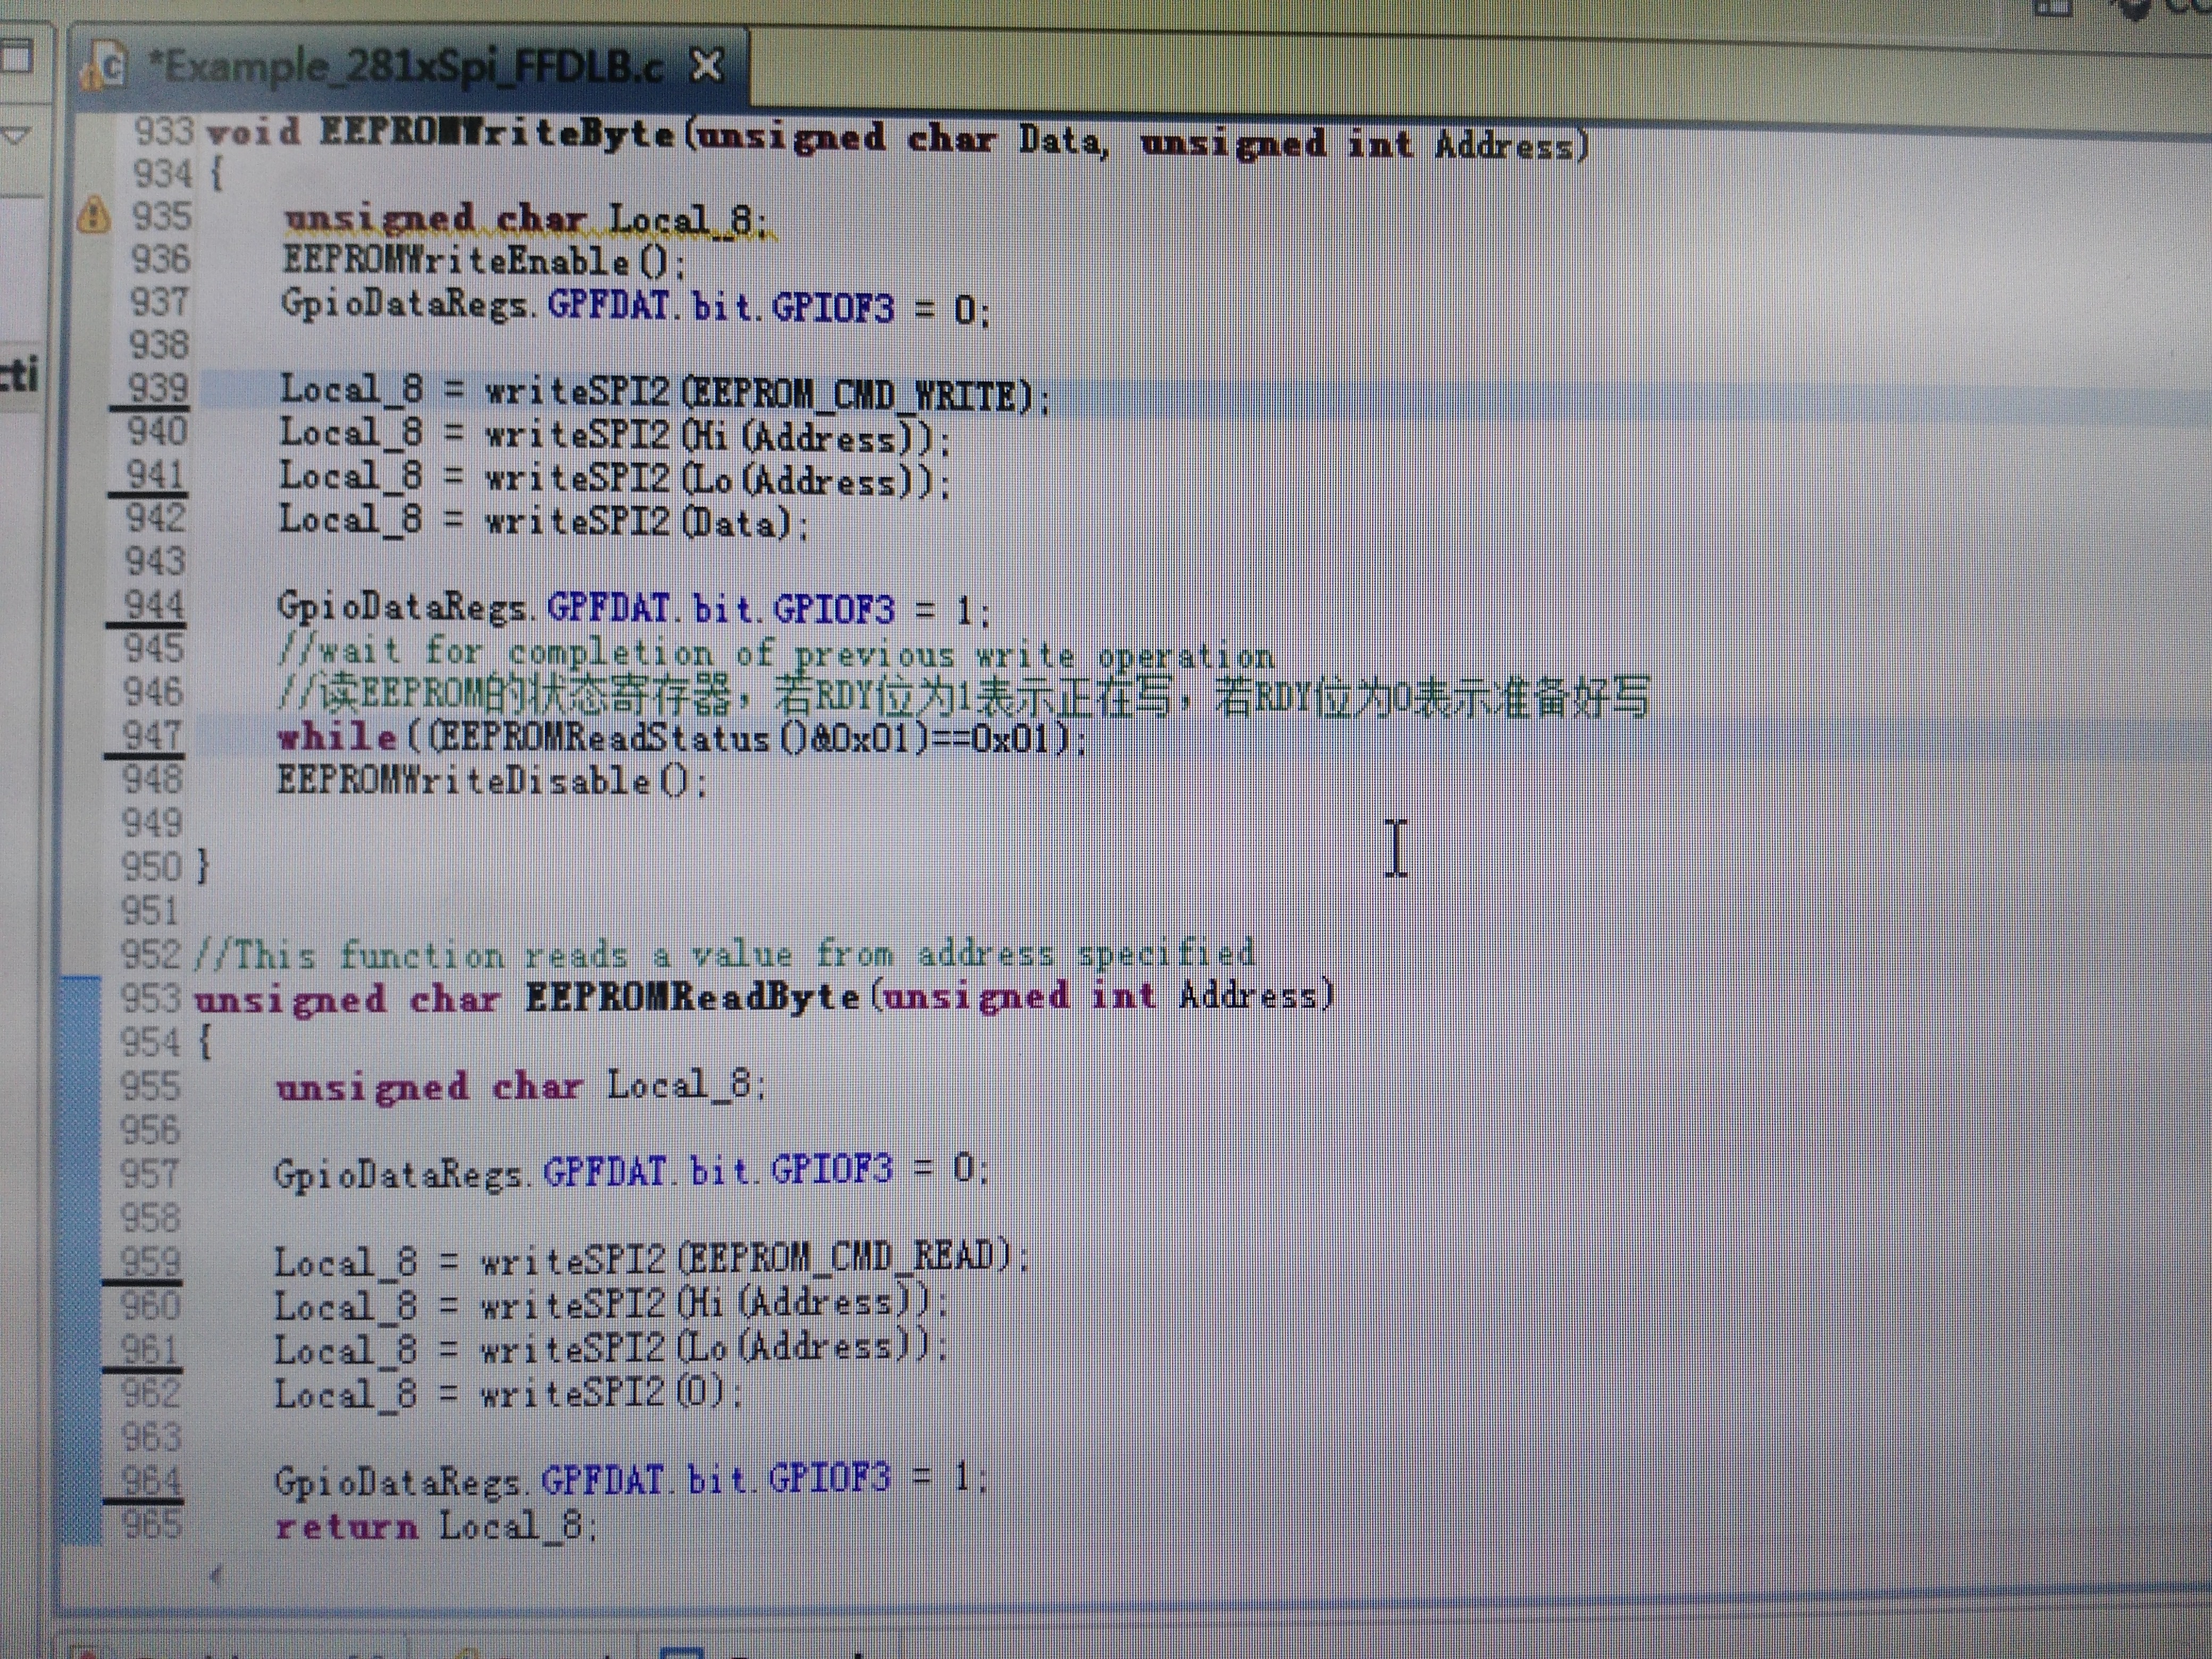Click line number 959 in the gutter
The height and width of the screenshot is (1659, 2212).
tap(150, 1261)
